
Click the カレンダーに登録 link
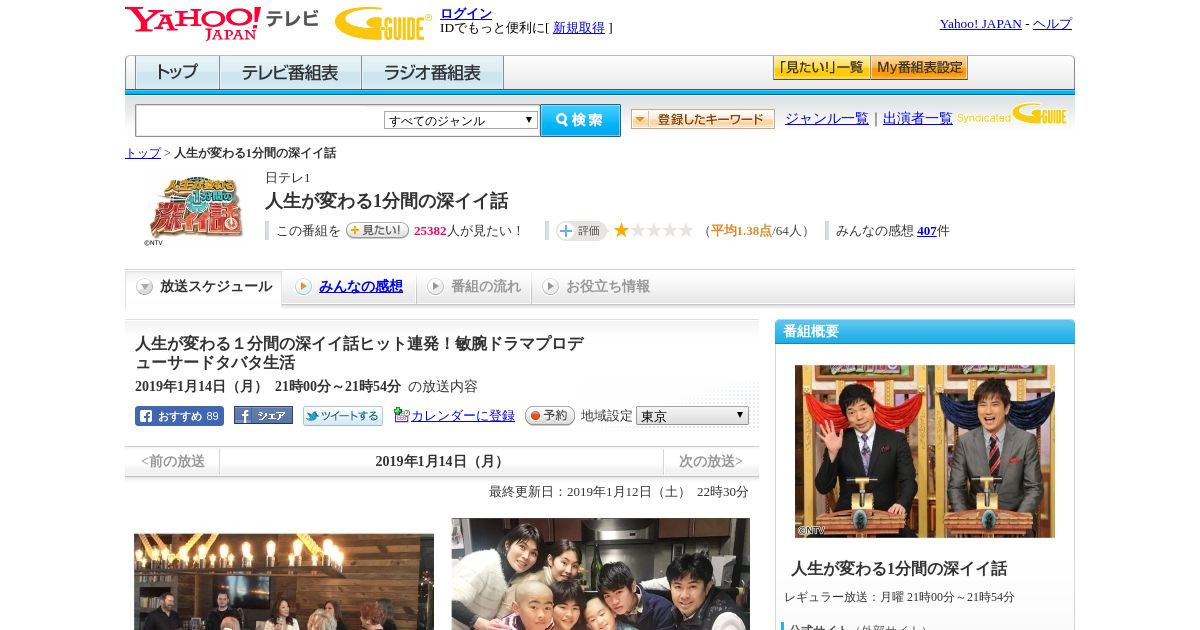pyautogui.click(x=463, y=415)
